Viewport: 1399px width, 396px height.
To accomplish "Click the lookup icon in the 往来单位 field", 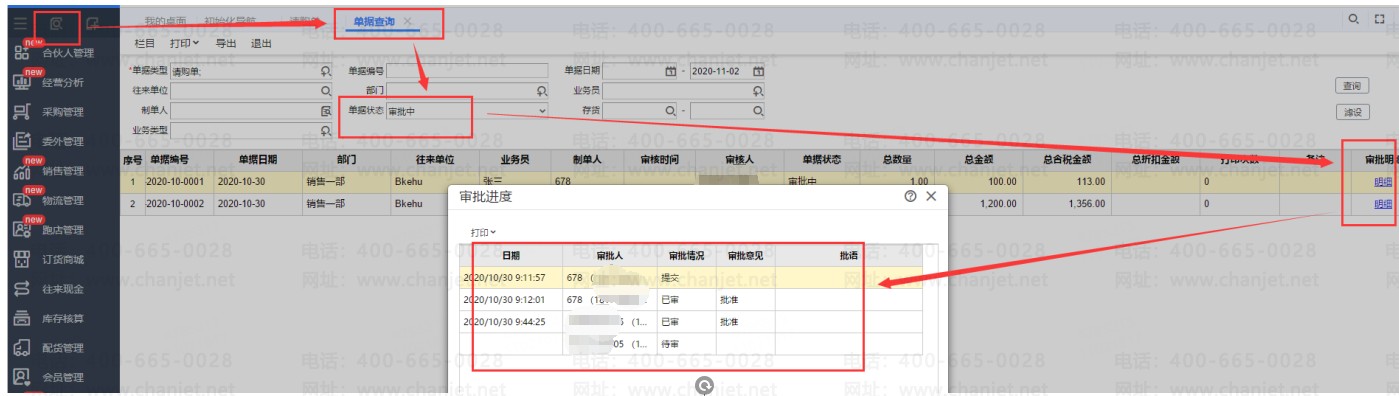I will point(325,90).
